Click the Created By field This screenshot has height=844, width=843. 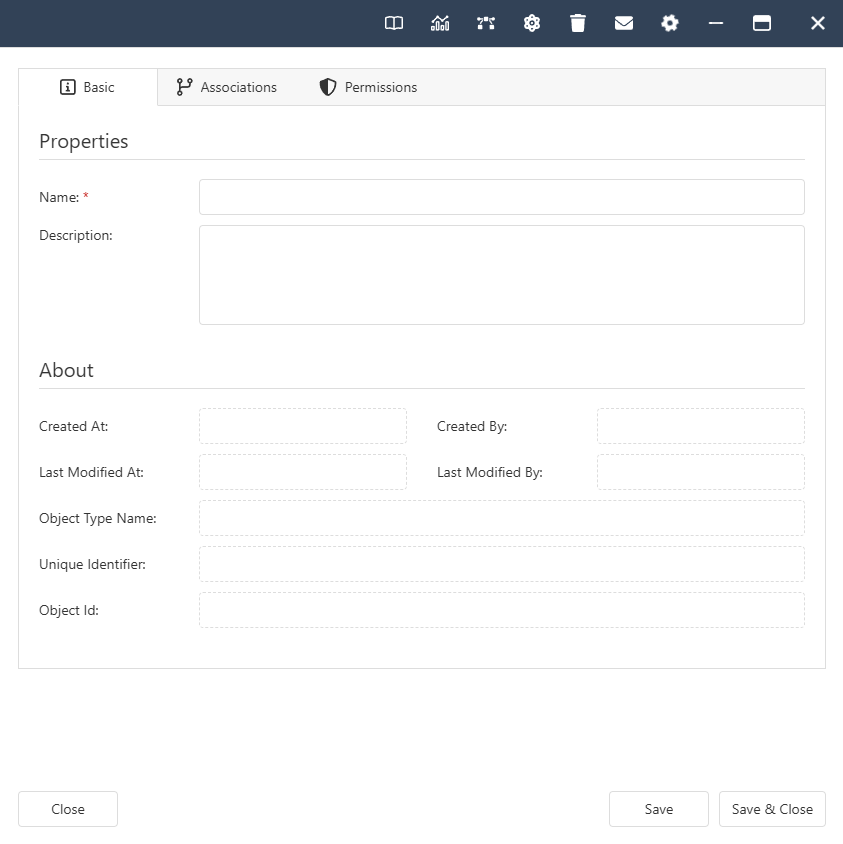(700, 426)
